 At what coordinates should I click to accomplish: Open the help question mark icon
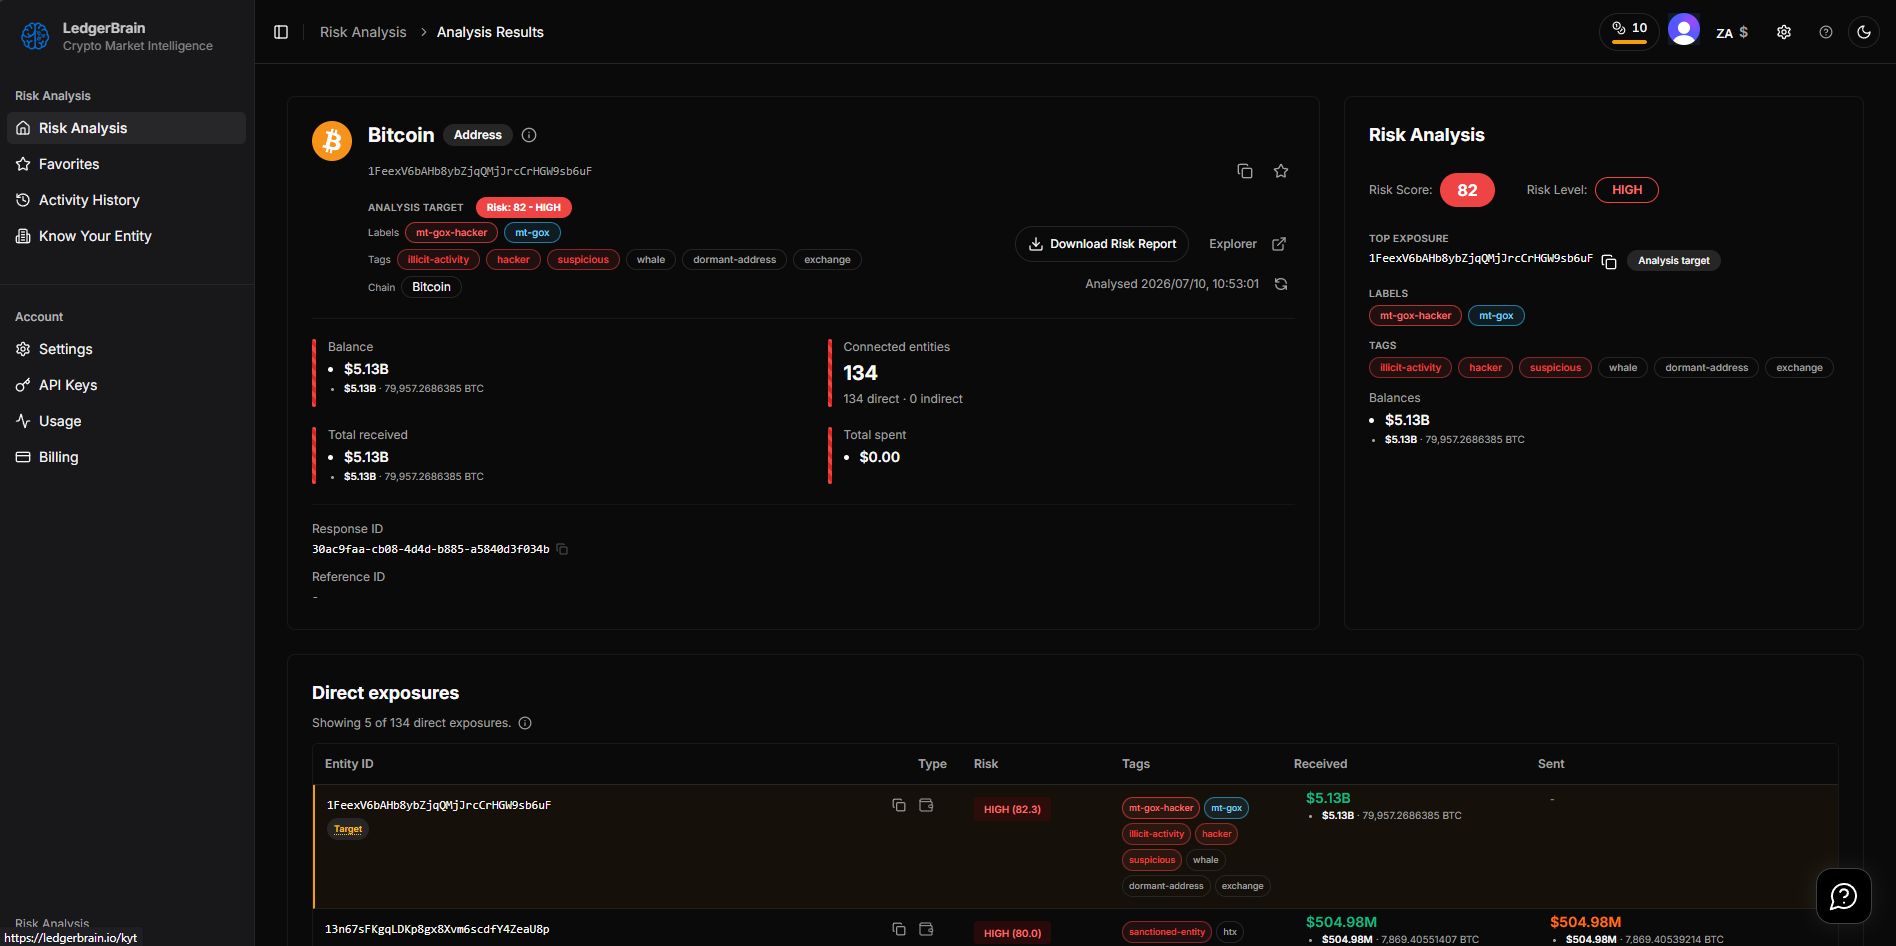pyautogui.click(x=1826, y=32)
